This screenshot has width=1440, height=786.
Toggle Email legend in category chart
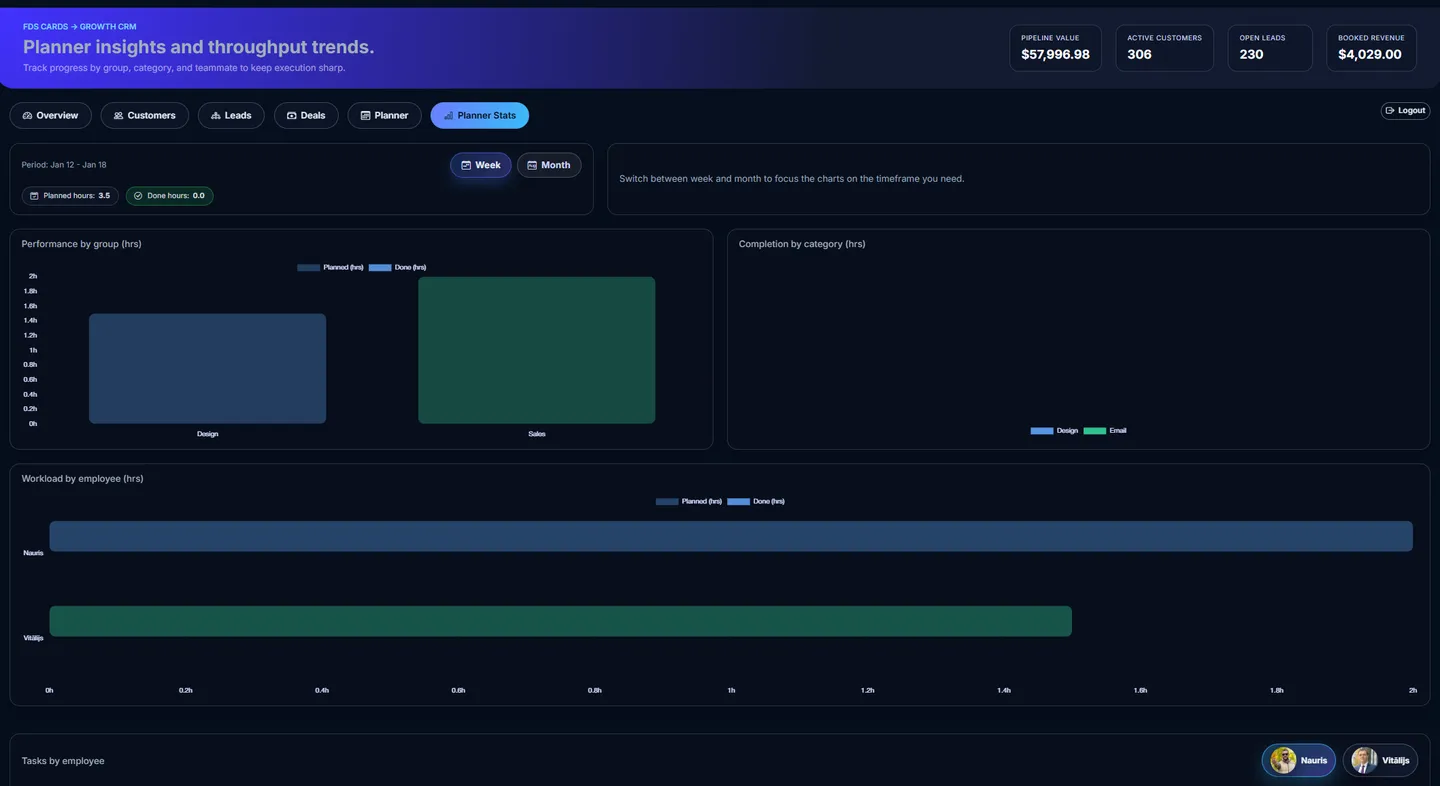(x=1105, y=430)
